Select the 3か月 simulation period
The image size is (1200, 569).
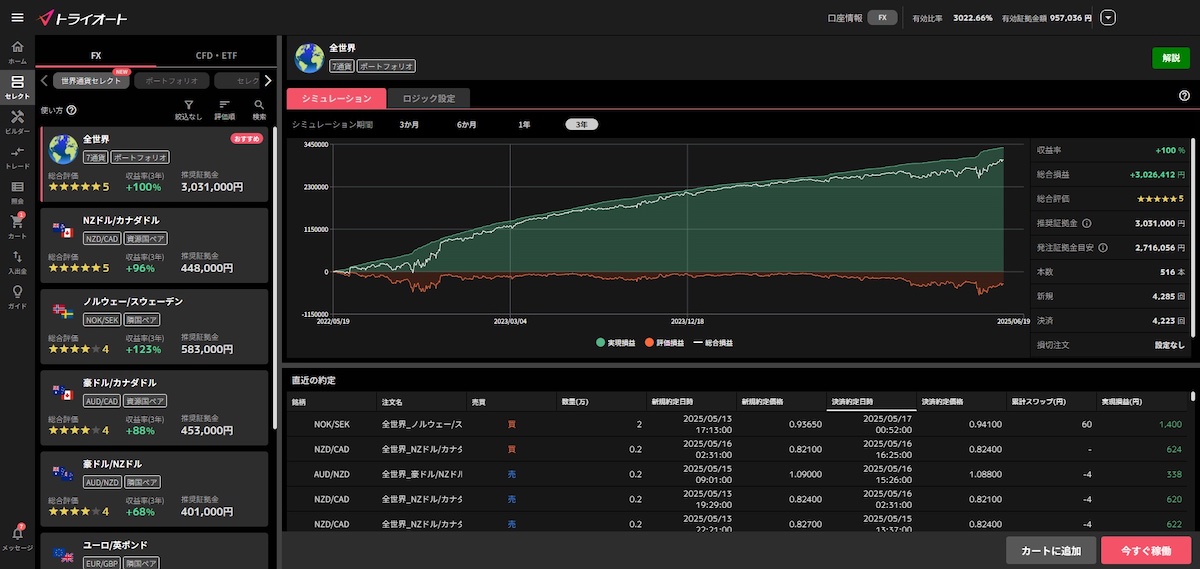coord(409,125)
